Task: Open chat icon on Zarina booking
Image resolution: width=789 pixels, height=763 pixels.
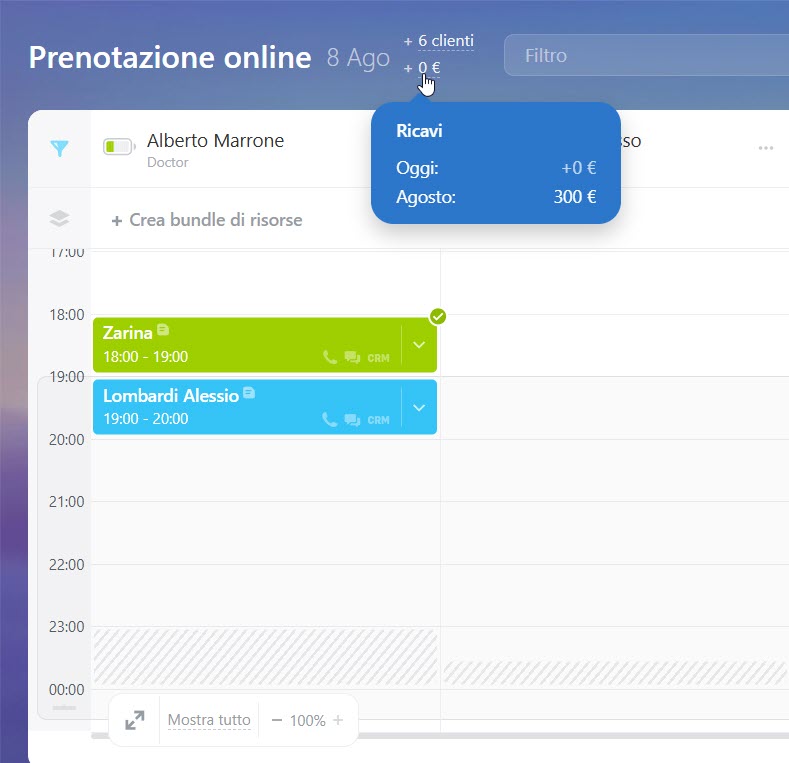Action: pyautogui.click(x=352, y=357)
